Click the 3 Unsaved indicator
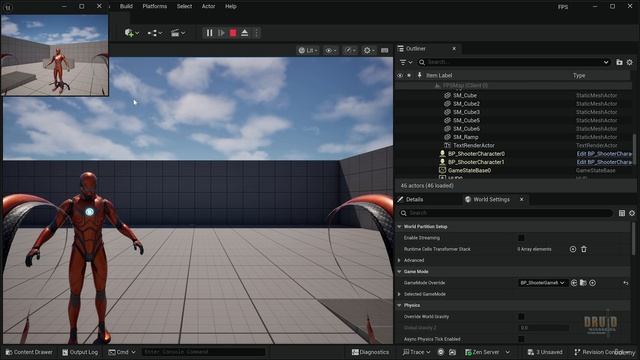This screenshot has width=640, height=360. click(x=545, y=352)
